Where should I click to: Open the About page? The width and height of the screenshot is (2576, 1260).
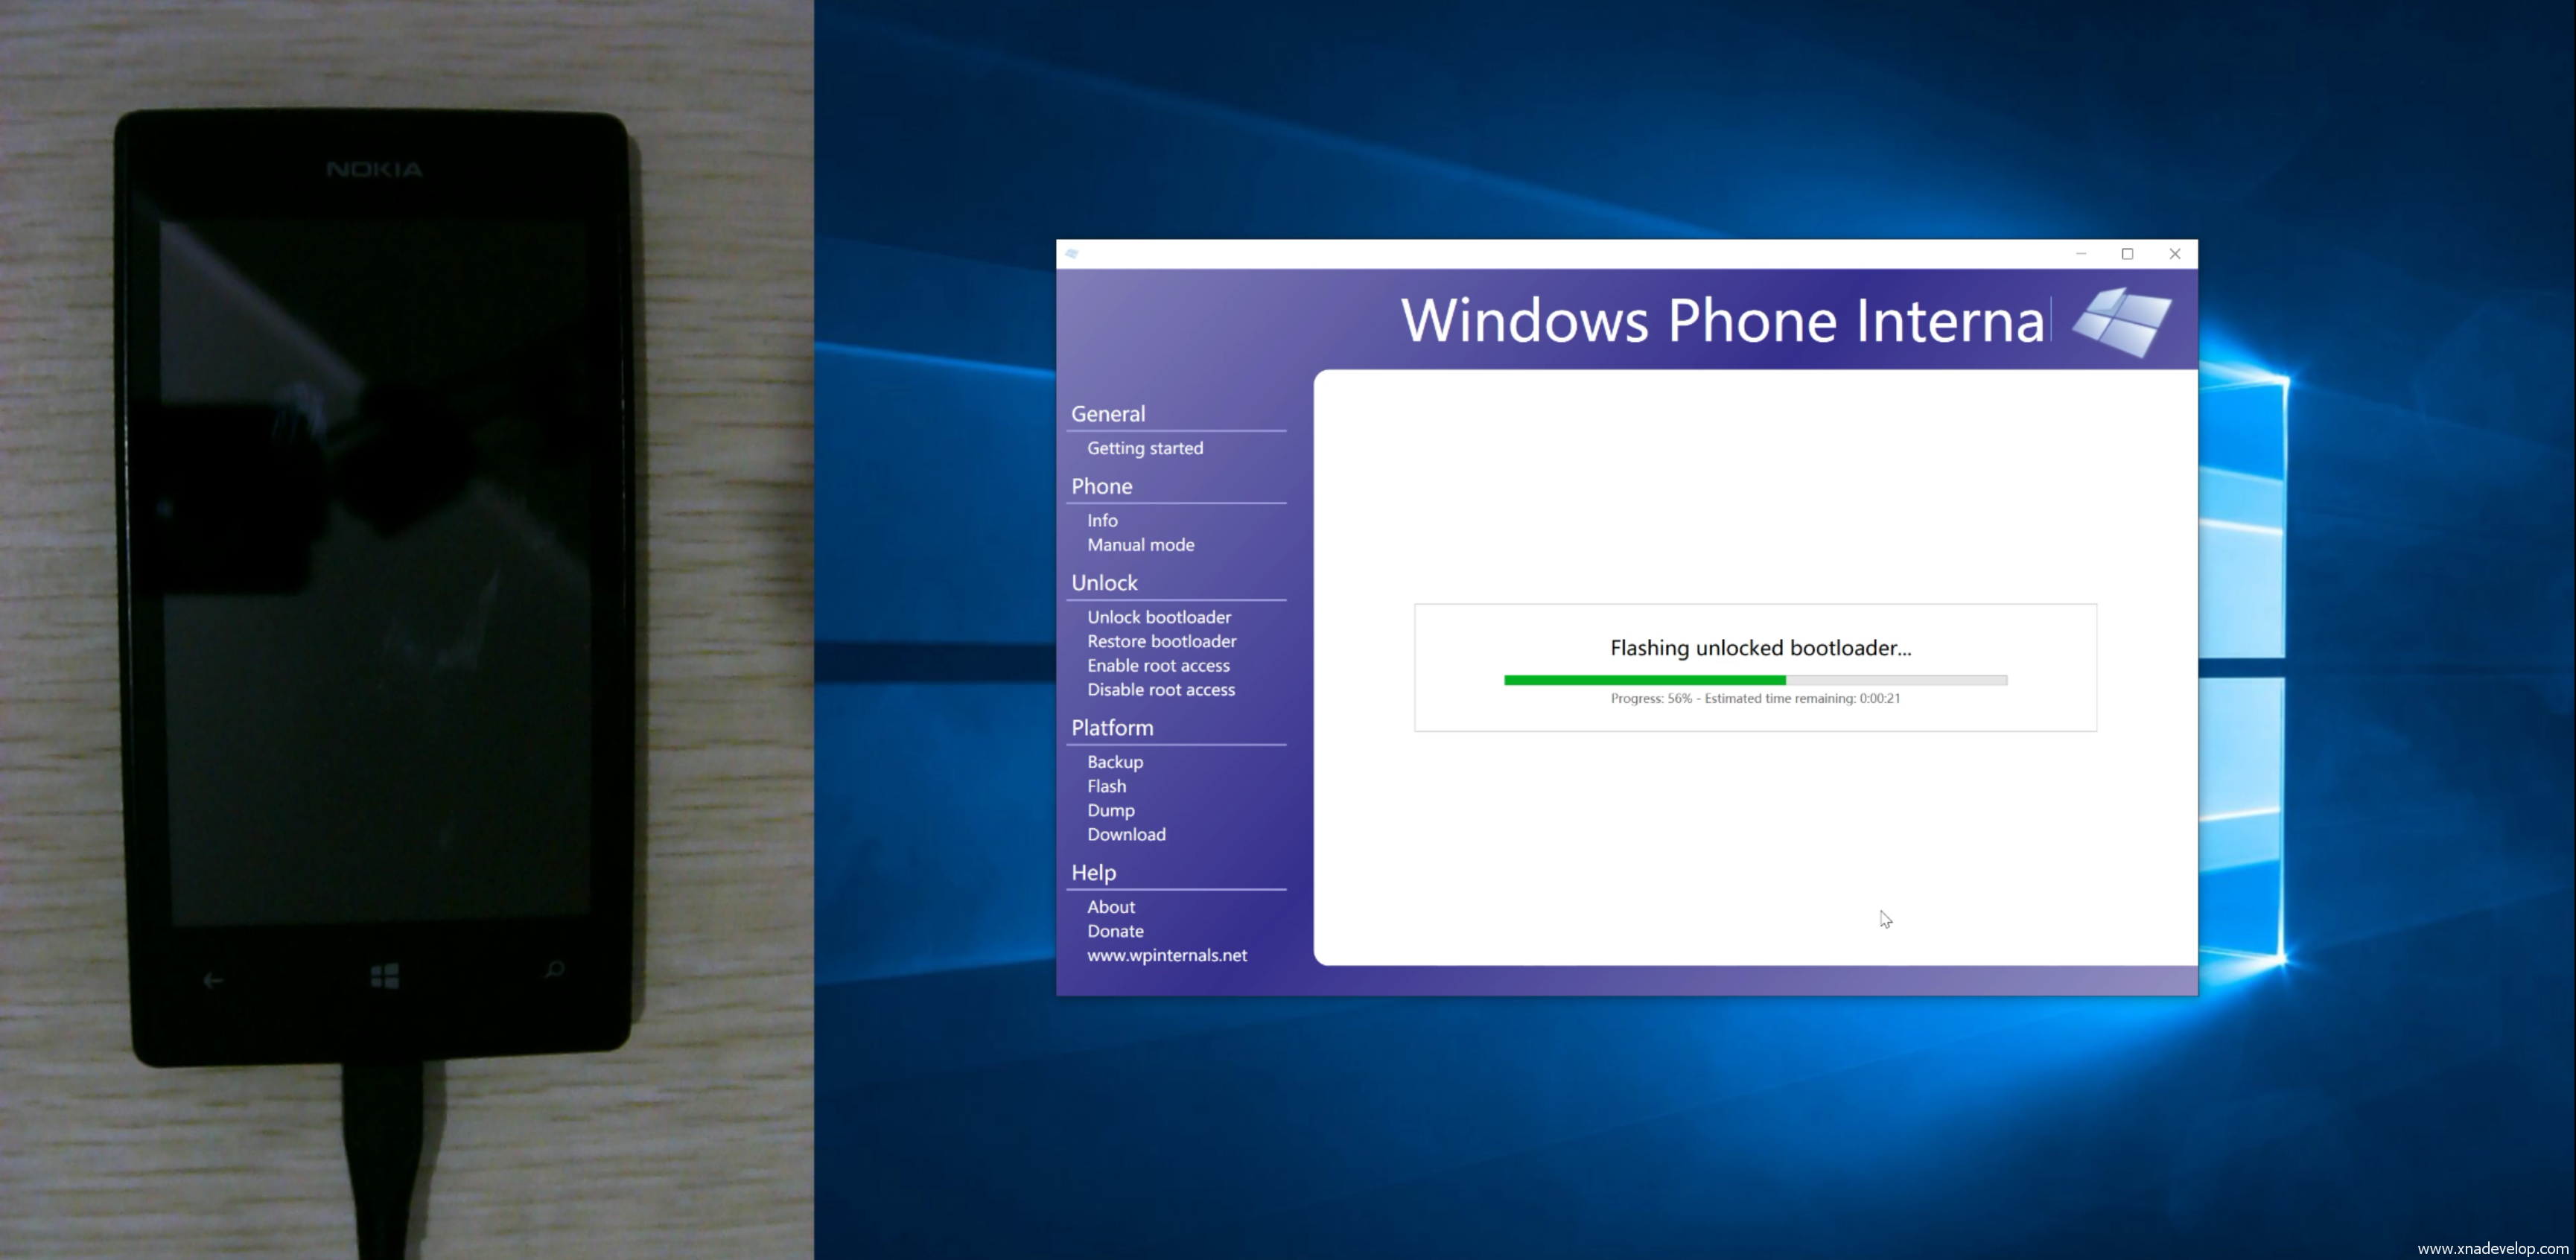[x=1111, y=907]
